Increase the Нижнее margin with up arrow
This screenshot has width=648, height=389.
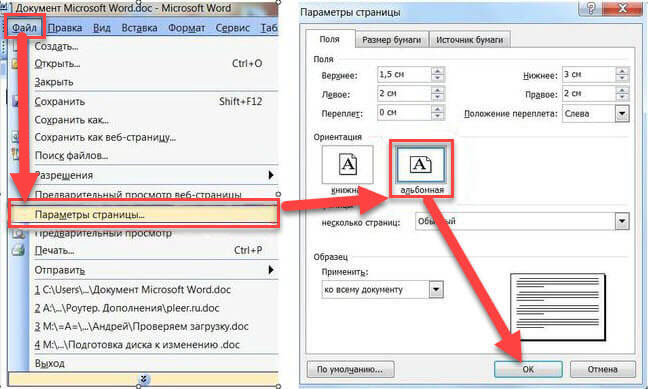pos(622,71)
